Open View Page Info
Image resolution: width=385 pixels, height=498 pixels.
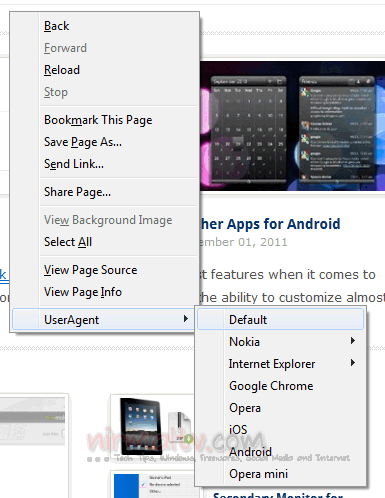[105, 292]
